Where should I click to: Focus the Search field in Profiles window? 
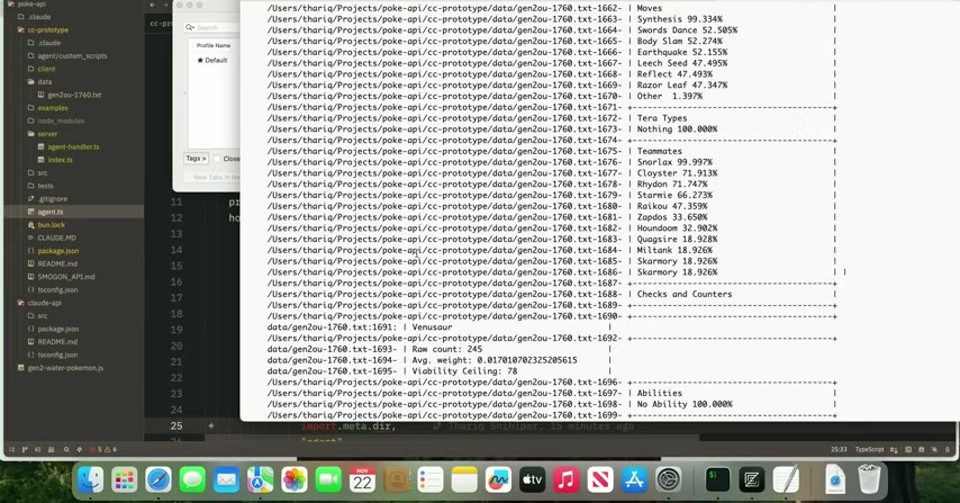(211, 28)
